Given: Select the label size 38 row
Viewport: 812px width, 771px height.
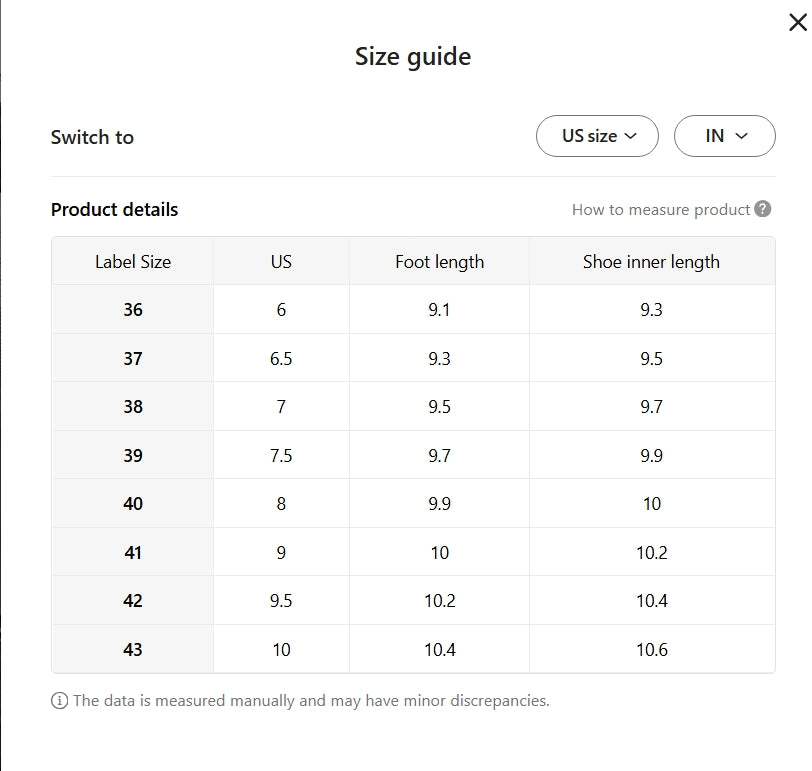Looking at the screenshot, I should (x=133, y=407).
